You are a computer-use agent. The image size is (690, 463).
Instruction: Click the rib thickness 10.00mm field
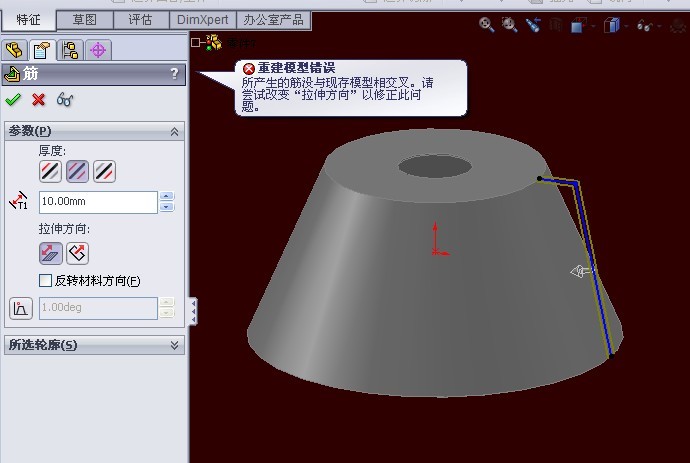click(98, 202)
